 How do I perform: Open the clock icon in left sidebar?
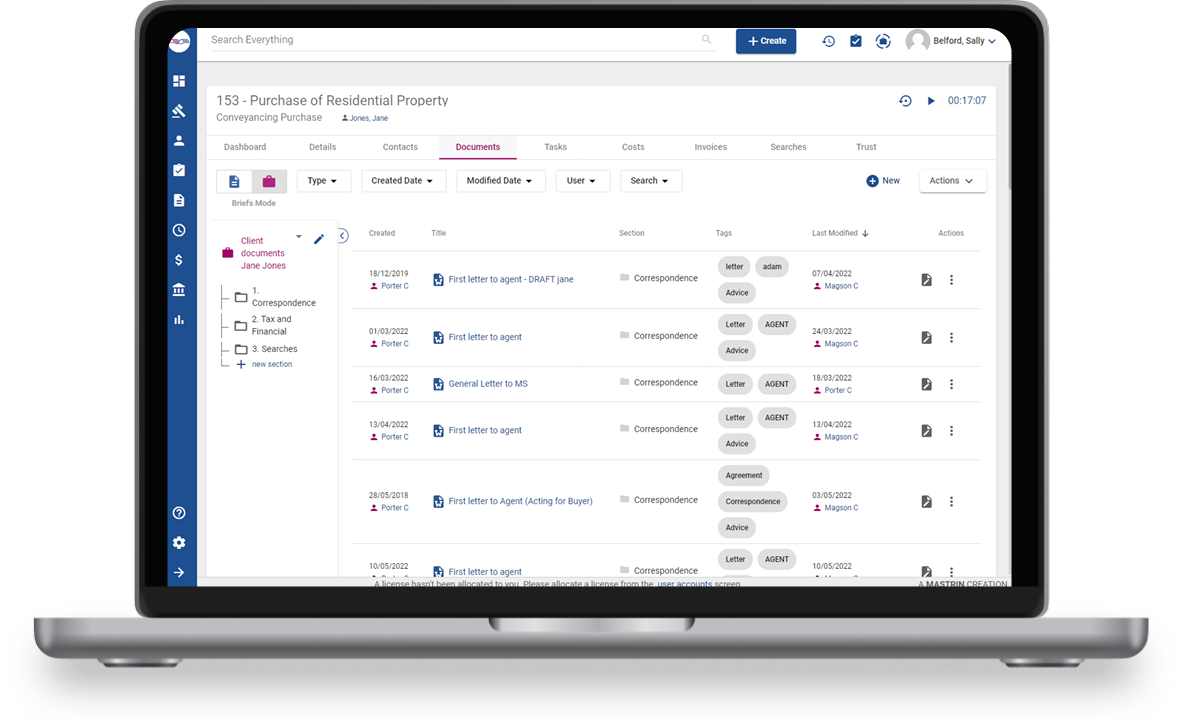(x=179, y=230)
